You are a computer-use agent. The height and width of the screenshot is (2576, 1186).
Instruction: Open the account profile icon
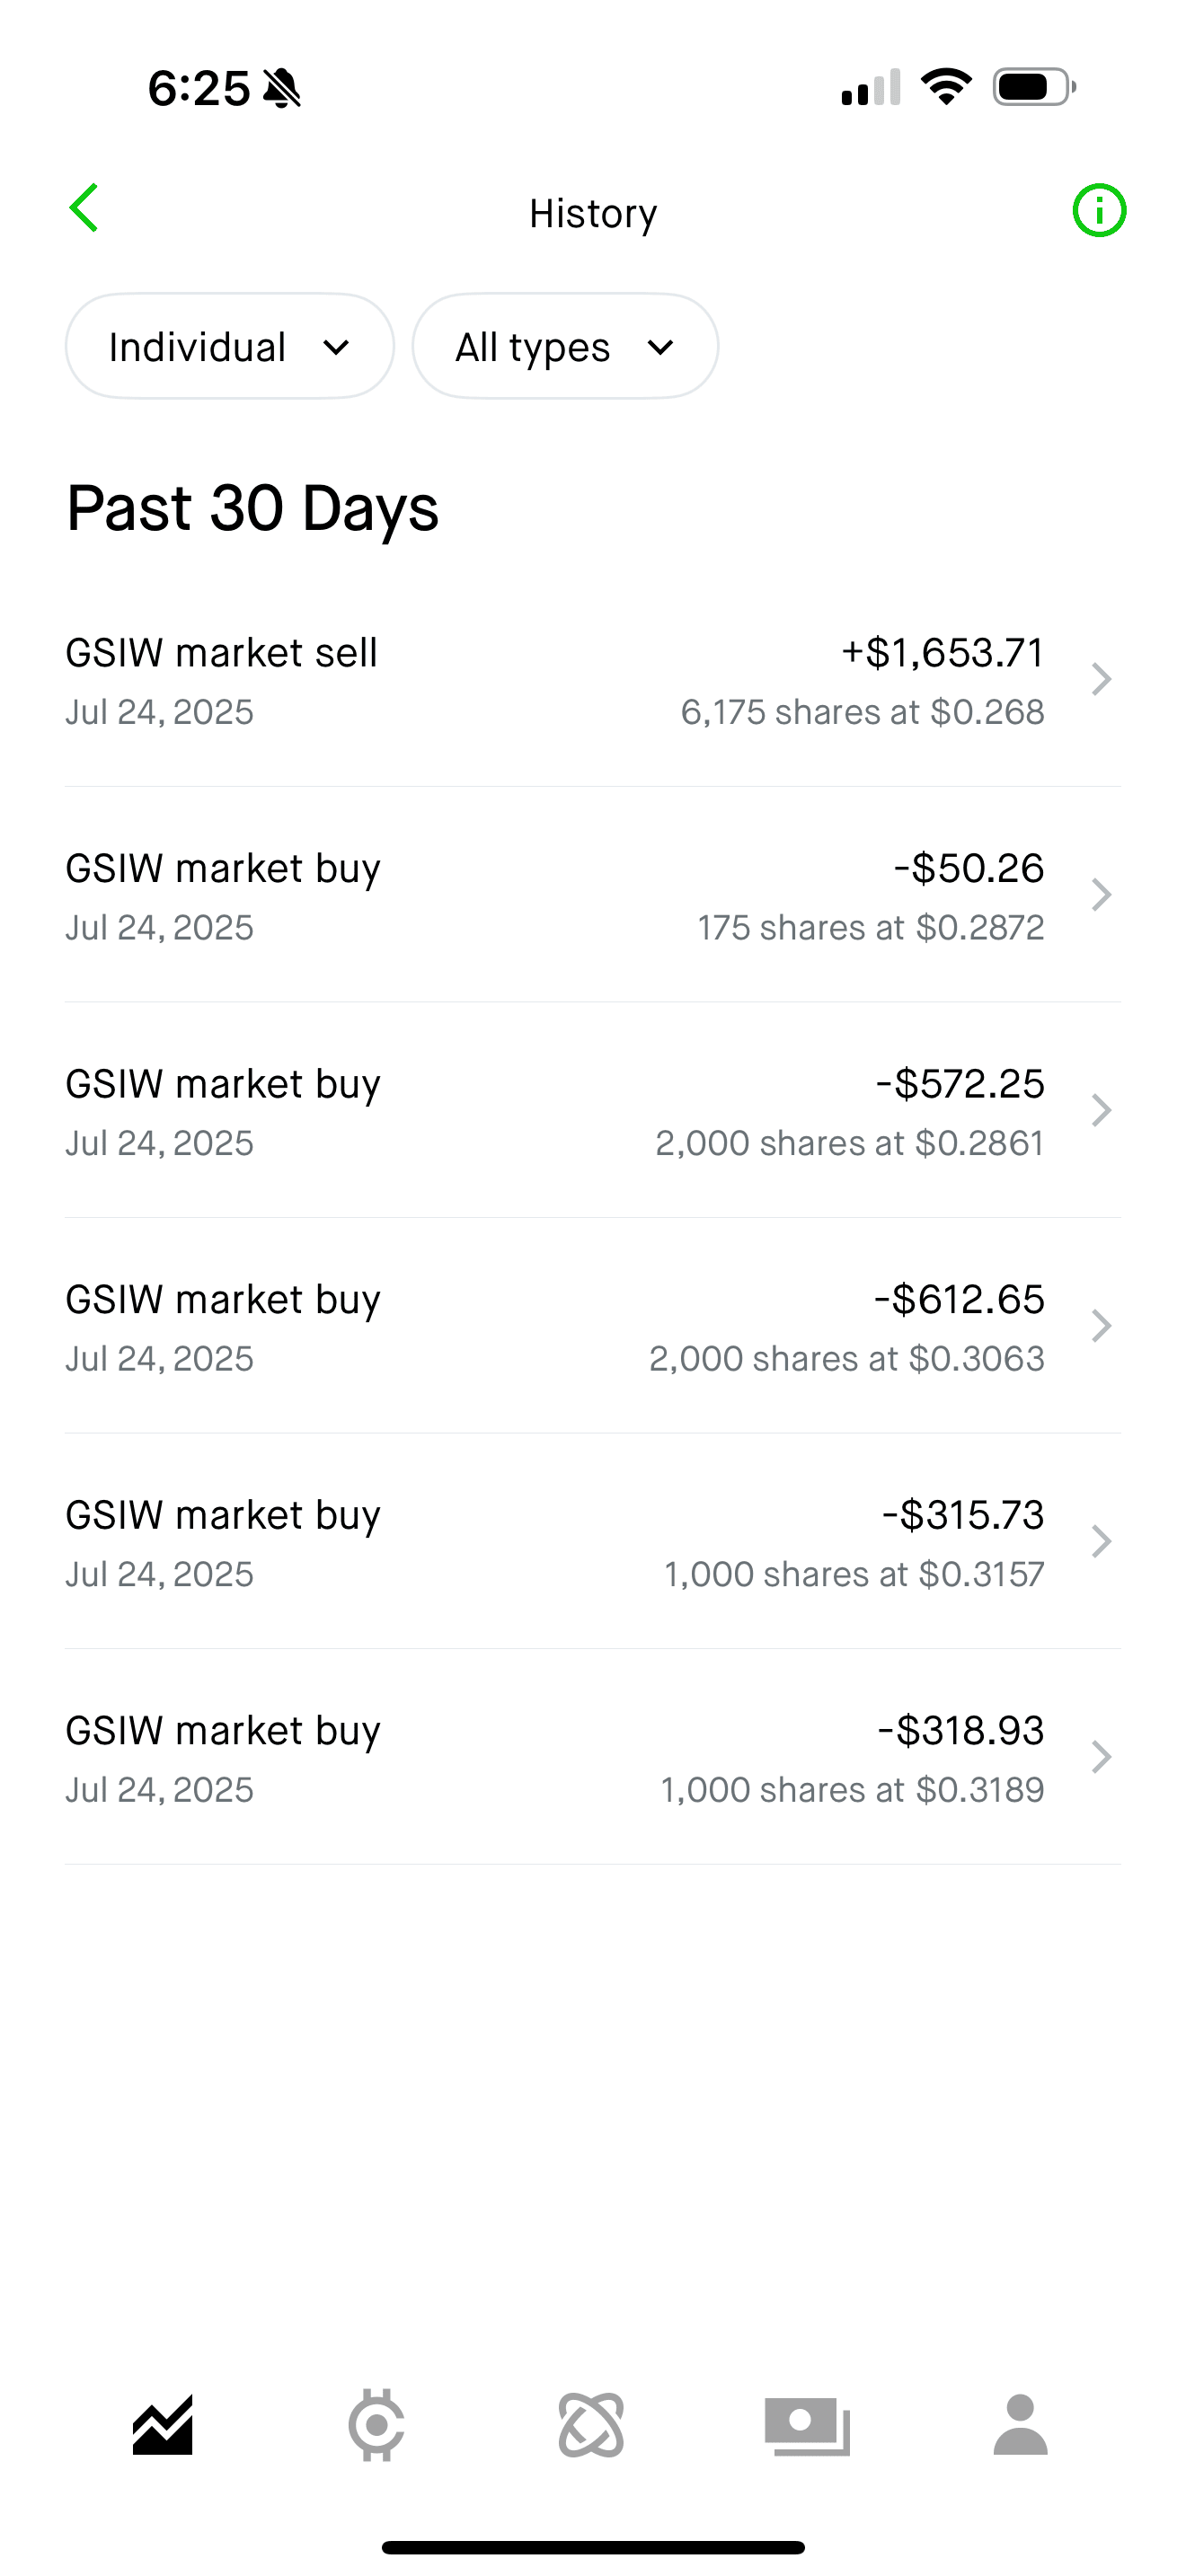tap(1020, 2425)
